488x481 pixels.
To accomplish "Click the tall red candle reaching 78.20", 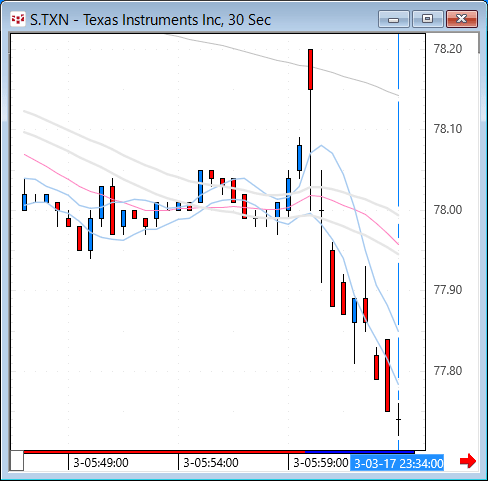I will (310, 69).
